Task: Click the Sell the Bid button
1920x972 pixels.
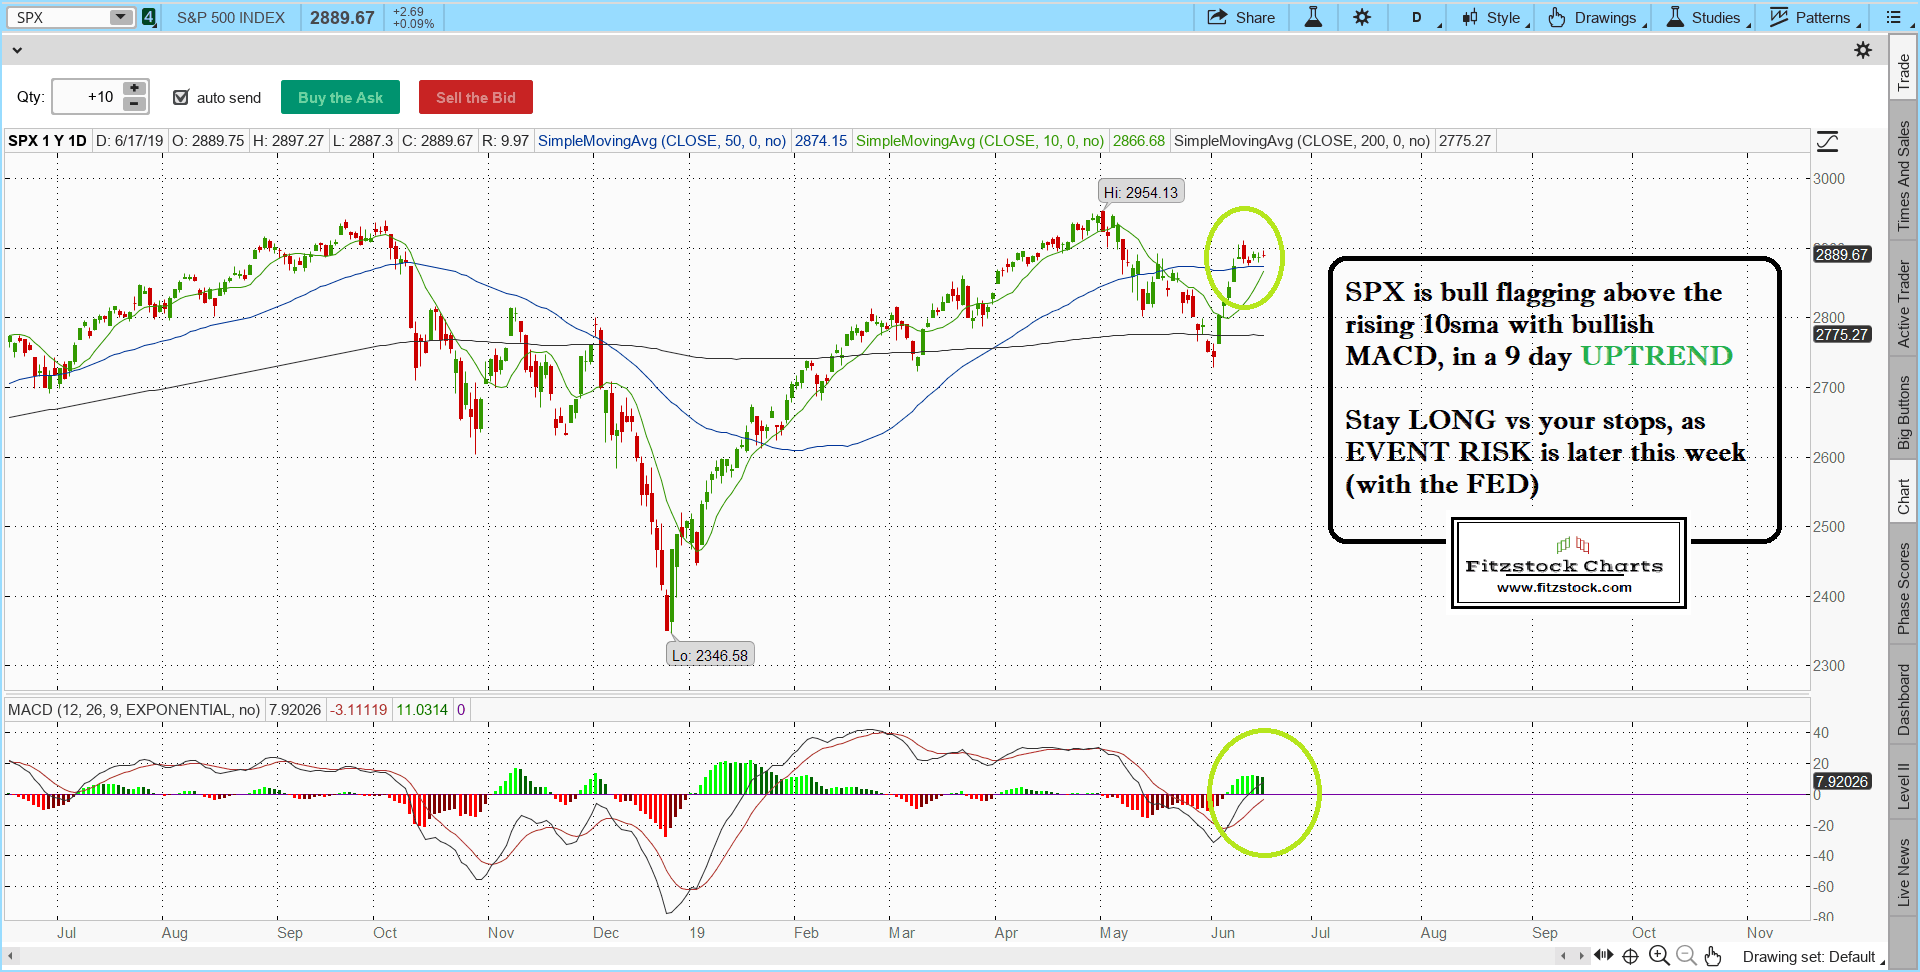Action: click(x=475, y=97)
